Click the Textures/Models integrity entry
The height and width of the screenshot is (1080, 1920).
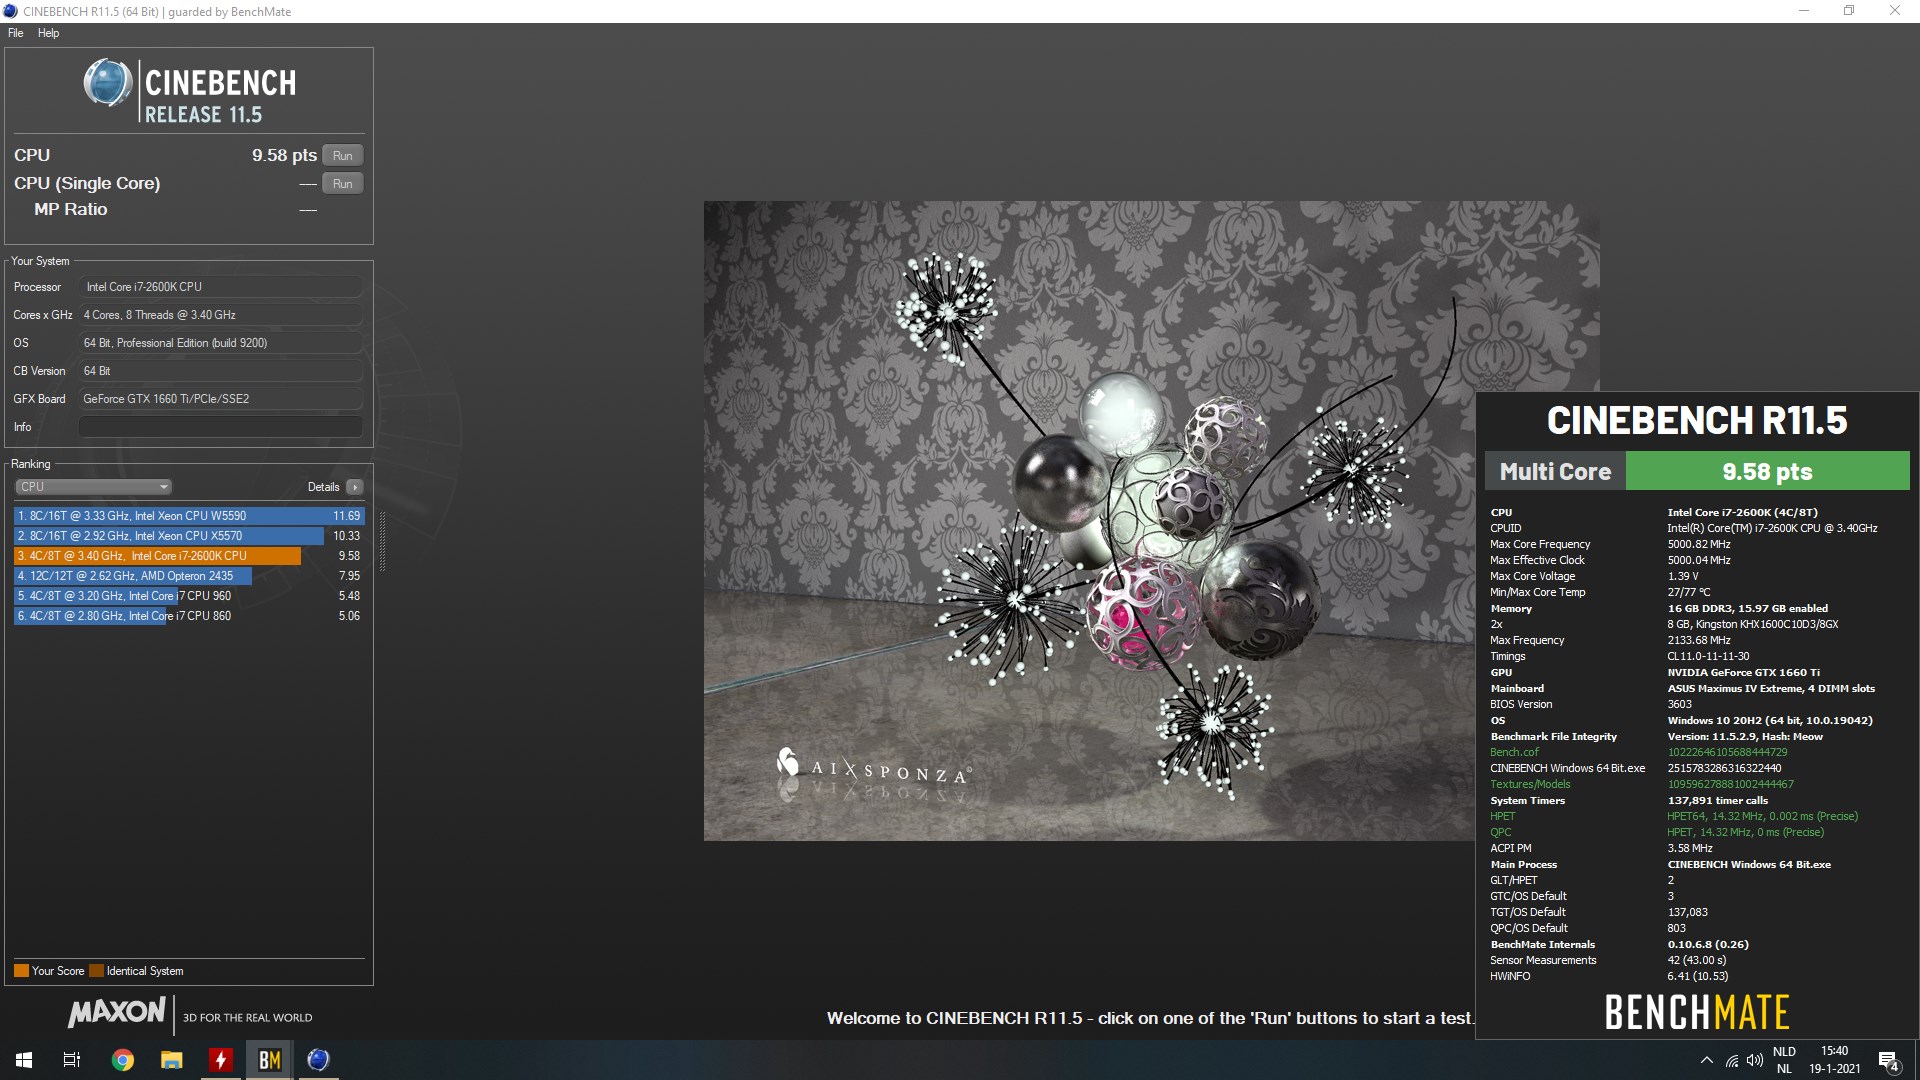[x=1642, y=784]
